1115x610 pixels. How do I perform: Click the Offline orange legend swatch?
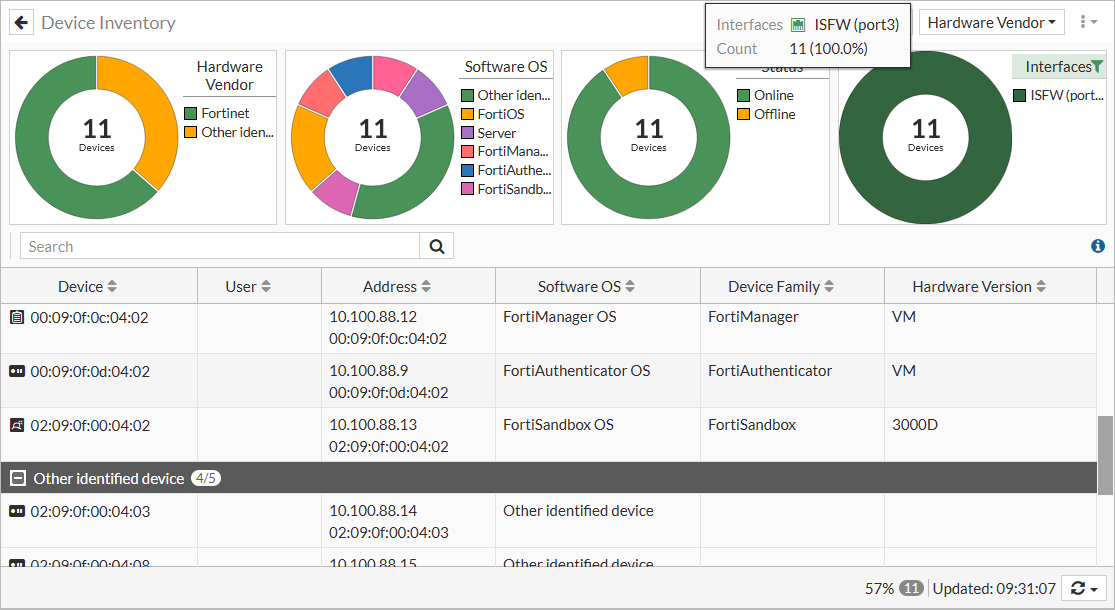pos(743,114)
